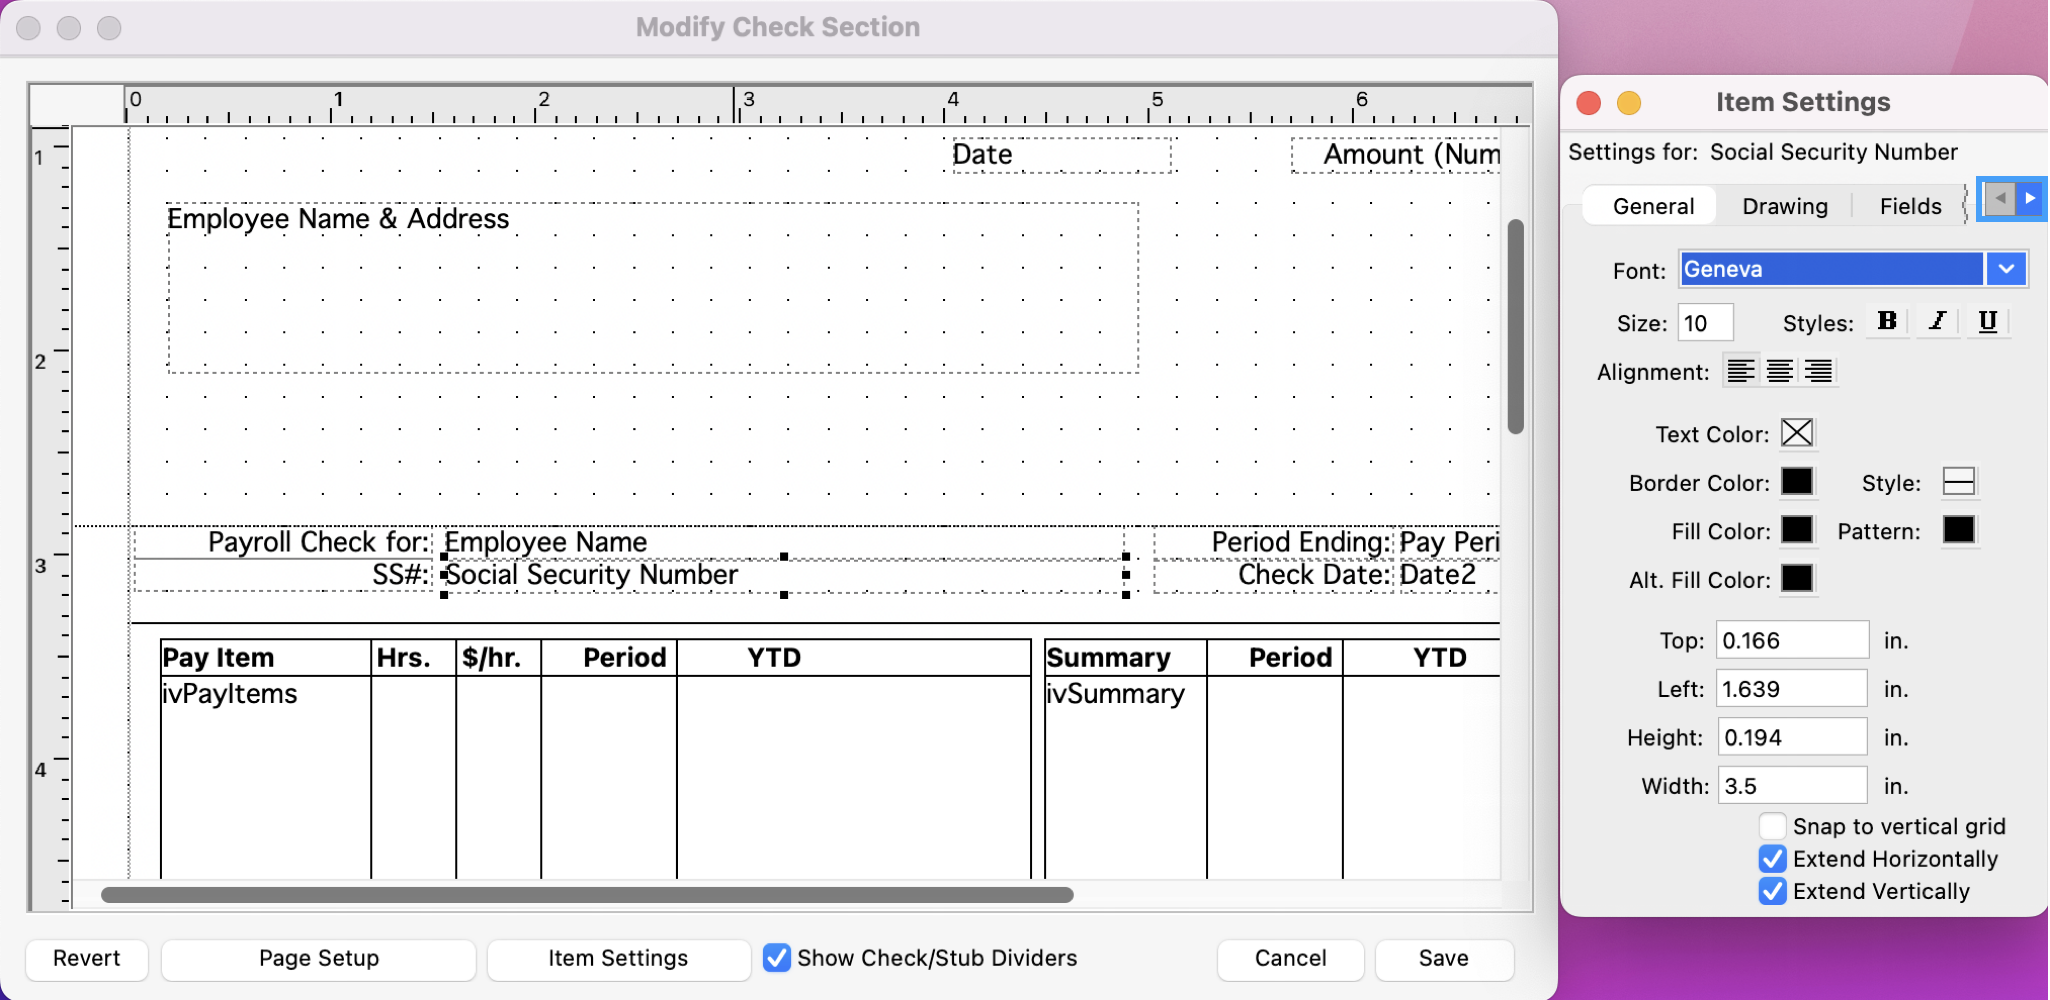Screen dimensions: 2050x1000
Task: Open the Text Color picker
Action: [x=1797, y=433]
